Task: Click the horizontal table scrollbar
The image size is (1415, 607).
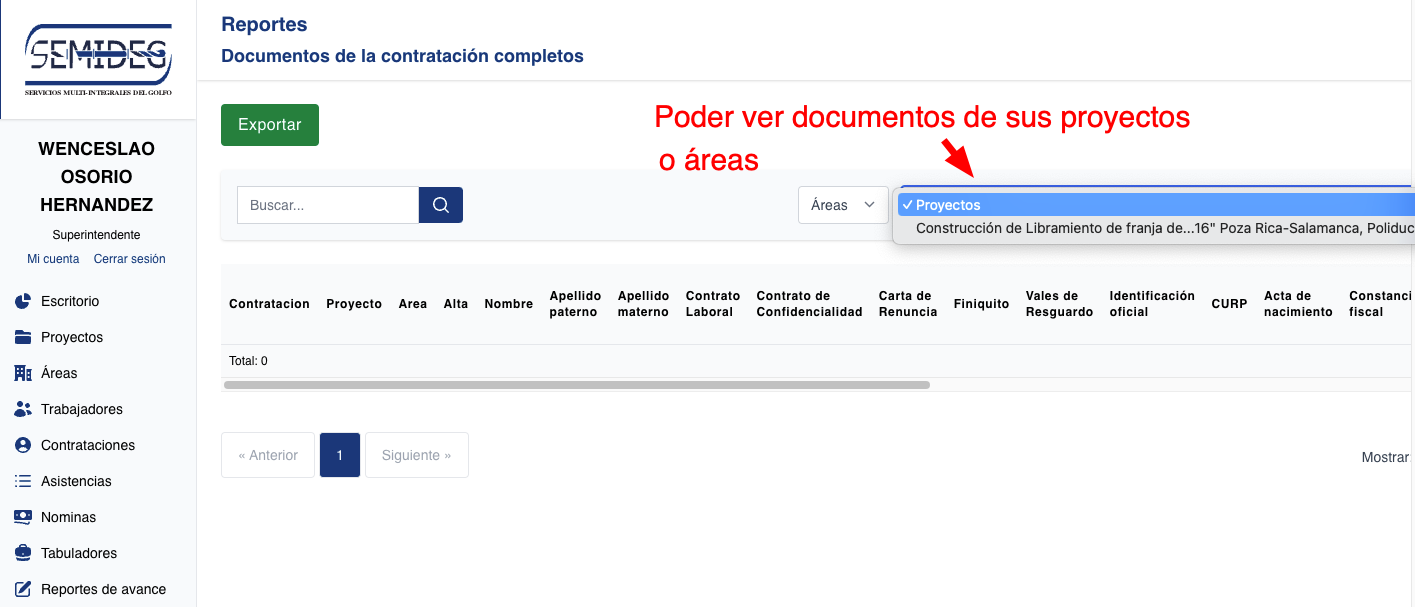Action: click(x=580, y=384)
